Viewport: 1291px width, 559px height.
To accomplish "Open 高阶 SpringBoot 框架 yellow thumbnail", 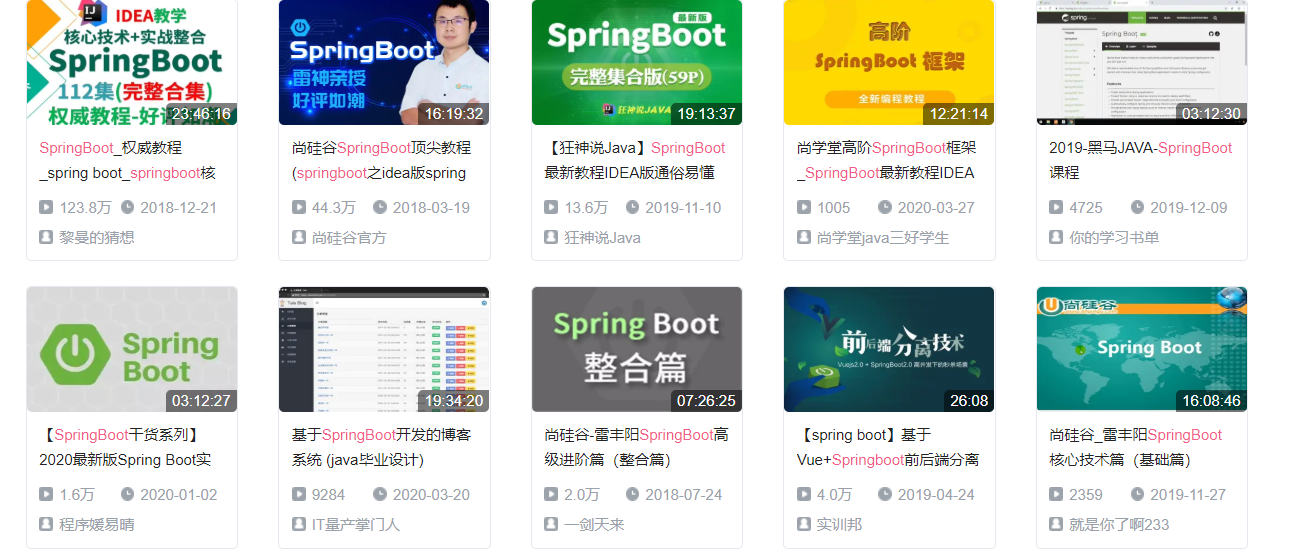I will [x=889, y=62].
